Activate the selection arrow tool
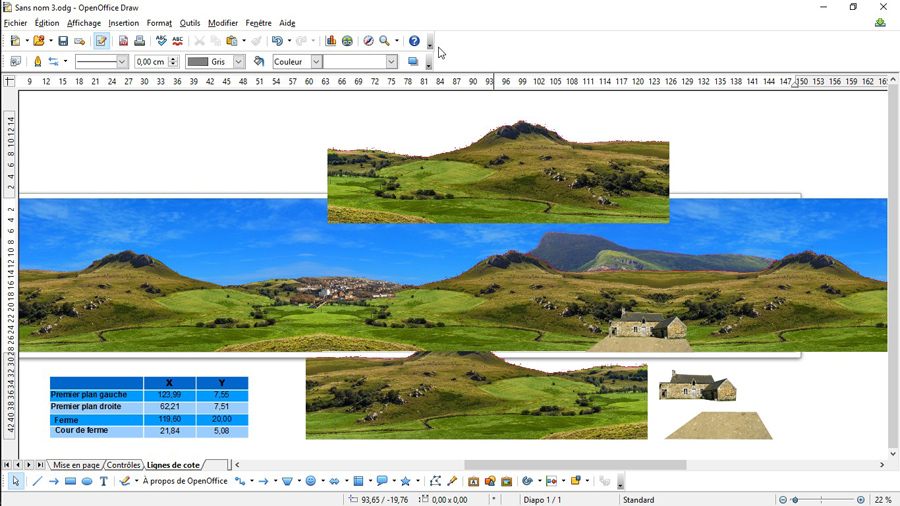 point(16,481)
